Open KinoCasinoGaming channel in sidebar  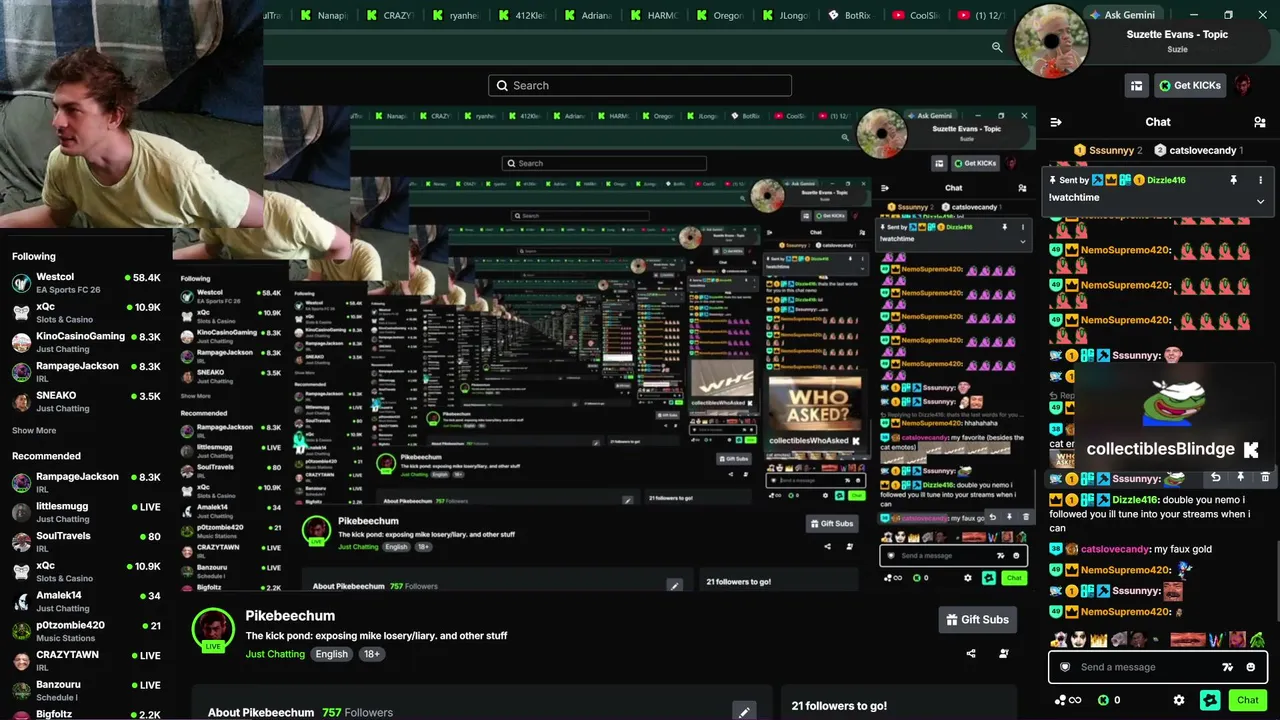[85, 342]
